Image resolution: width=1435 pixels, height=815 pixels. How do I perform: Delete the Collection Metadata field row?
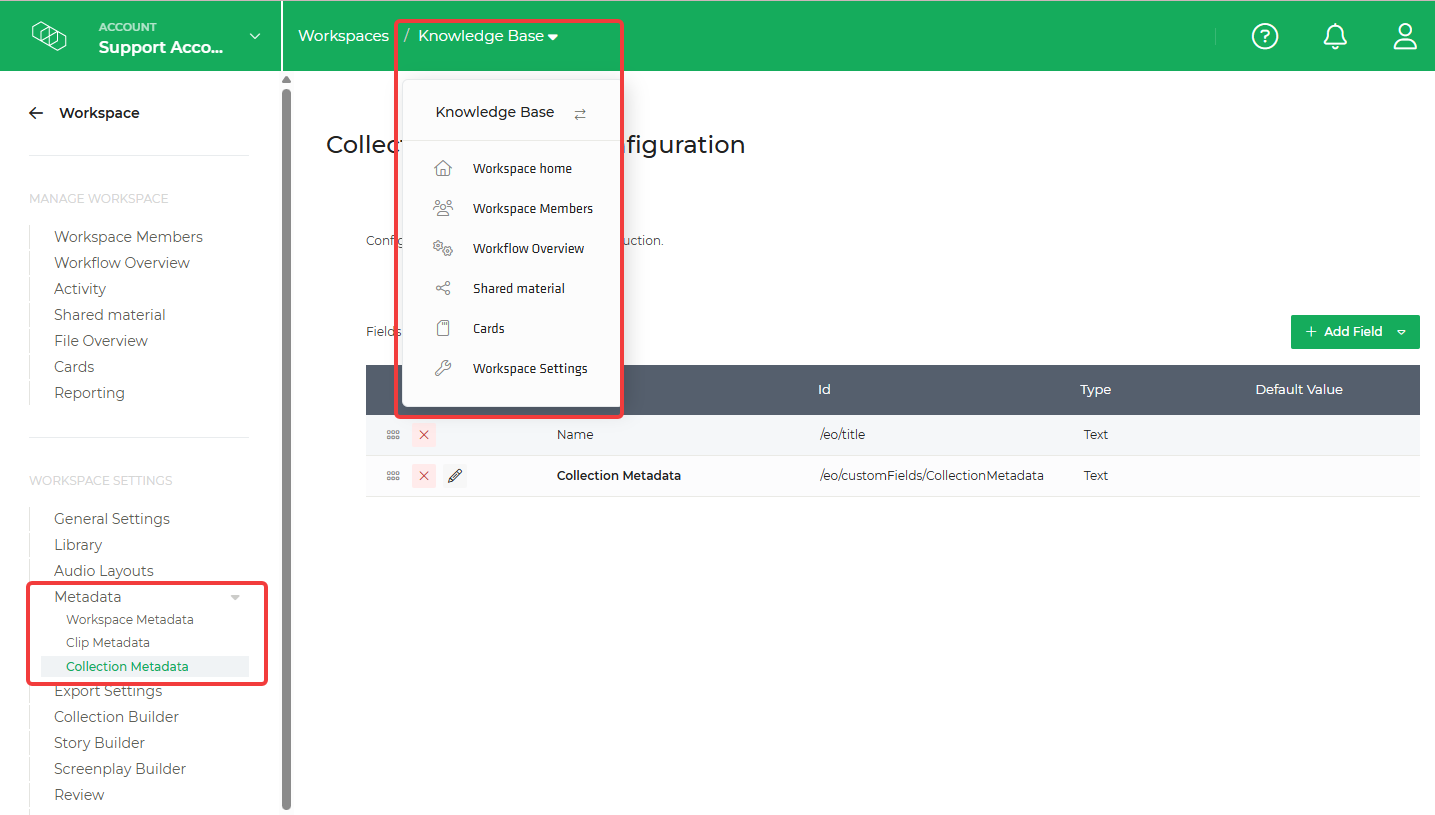tap(424, 476)
